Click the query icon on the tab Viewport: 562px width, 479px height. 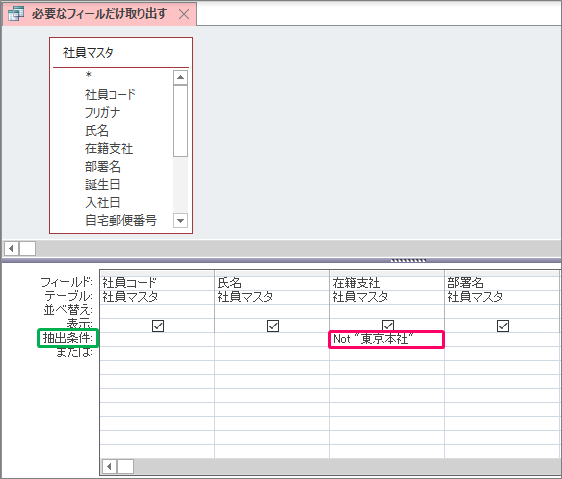[16, 14]
